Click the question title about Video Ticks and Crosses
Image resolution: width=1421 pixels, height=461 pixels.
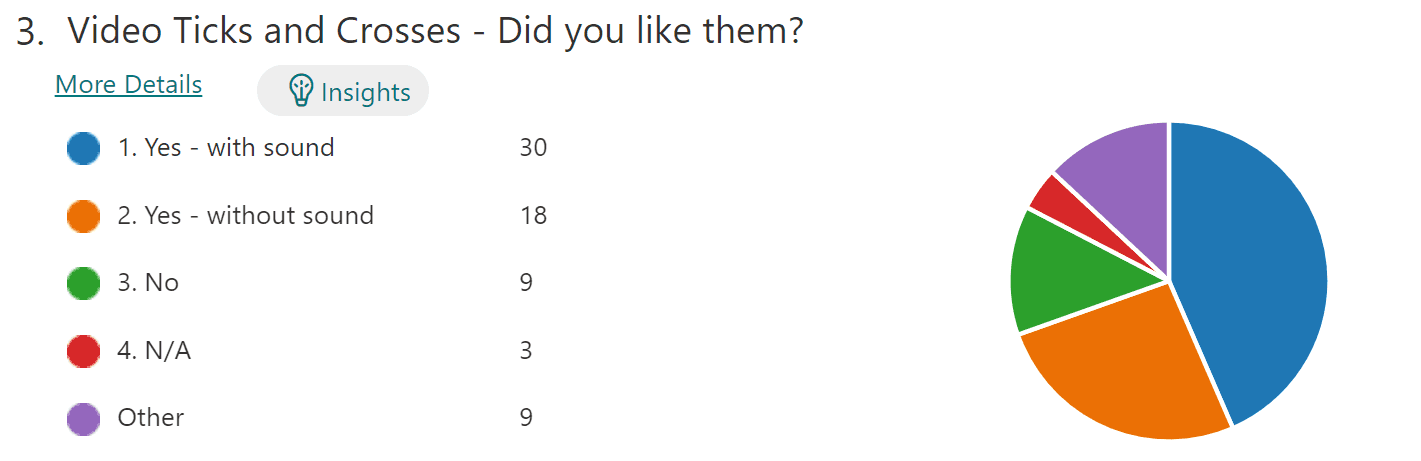436,31
